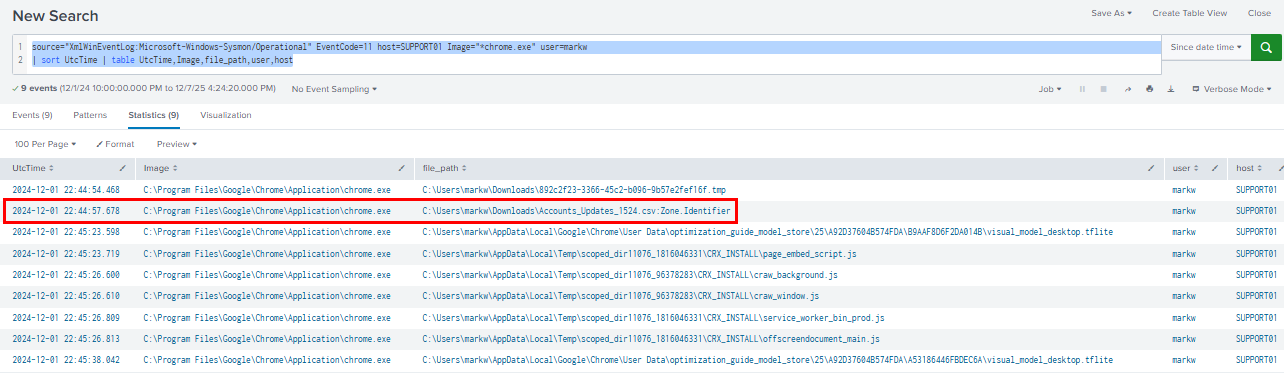Click the 2024-12-01 22:45:23.598 timestamp
Image resolution: width=1284 pixels, height=391 pixels.
click(66, 232)
